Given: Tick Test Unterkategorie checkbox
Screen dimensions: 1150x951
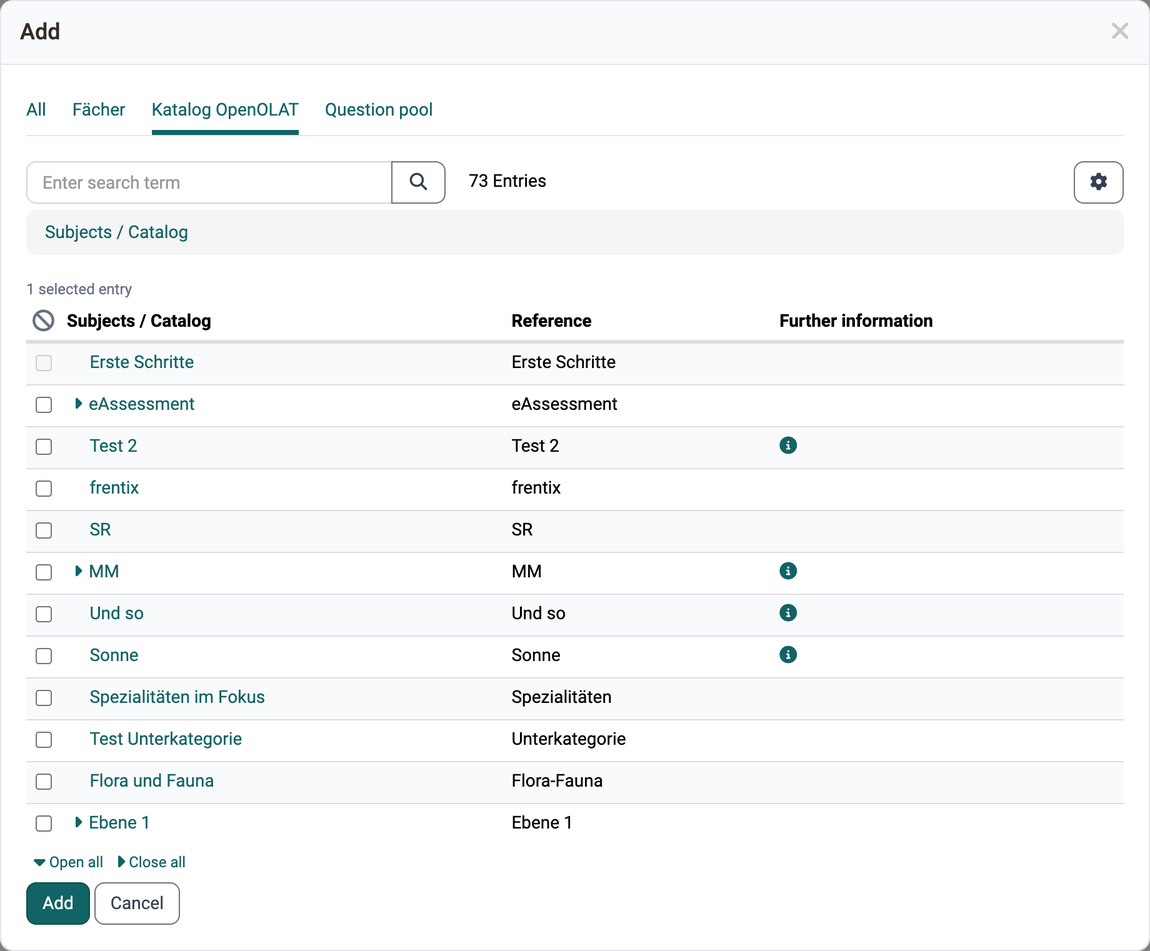Looking at the screenshot, I should (44, 739).
